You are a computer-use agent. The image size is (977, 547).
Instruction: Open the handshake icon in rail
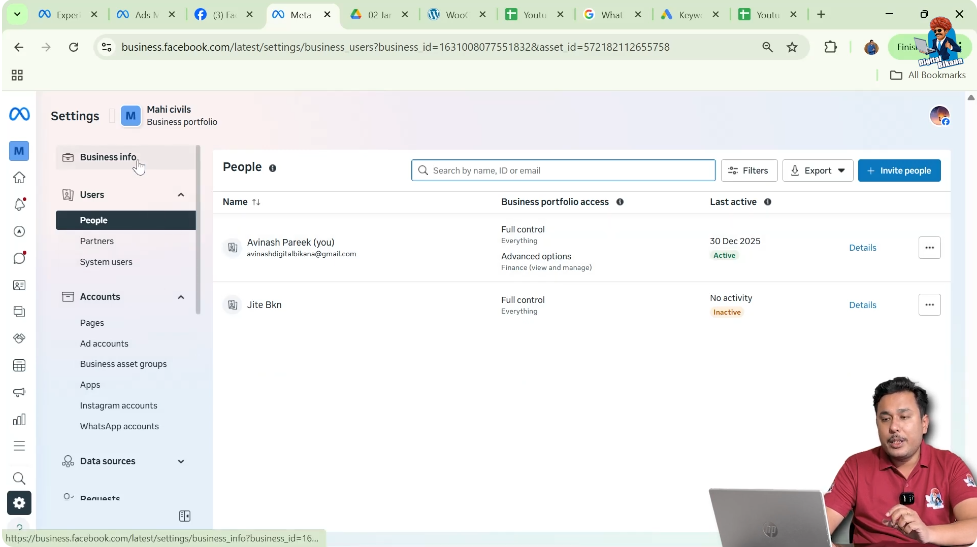point(19,338)
